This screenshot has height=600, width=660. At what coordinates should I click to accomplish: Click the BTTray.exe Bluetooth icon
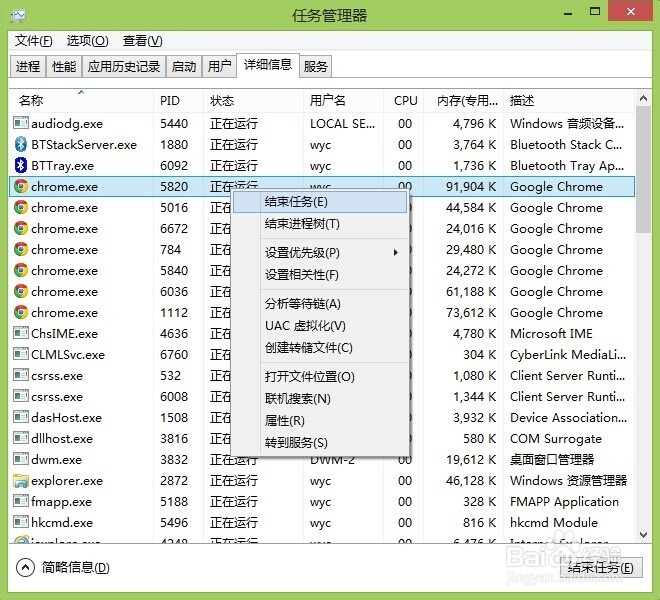[21, 165]
